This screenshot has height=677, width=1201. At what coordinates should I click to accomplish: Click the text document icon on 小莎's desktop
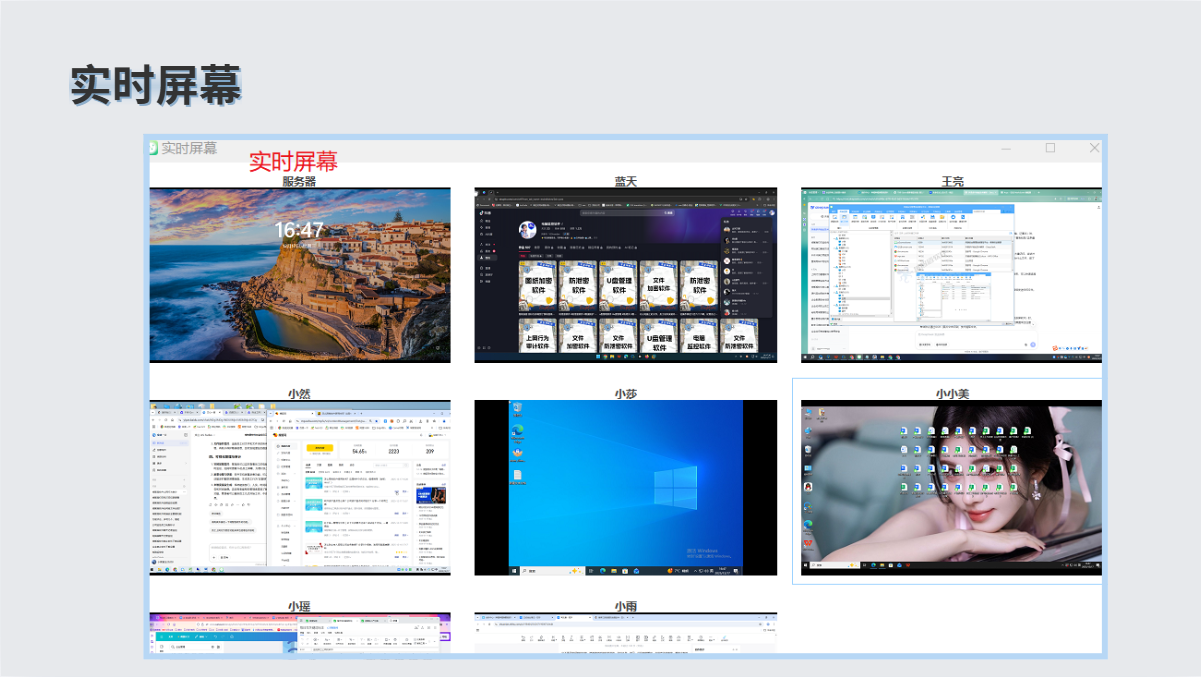pyautogui.click(x=517, y=473)
